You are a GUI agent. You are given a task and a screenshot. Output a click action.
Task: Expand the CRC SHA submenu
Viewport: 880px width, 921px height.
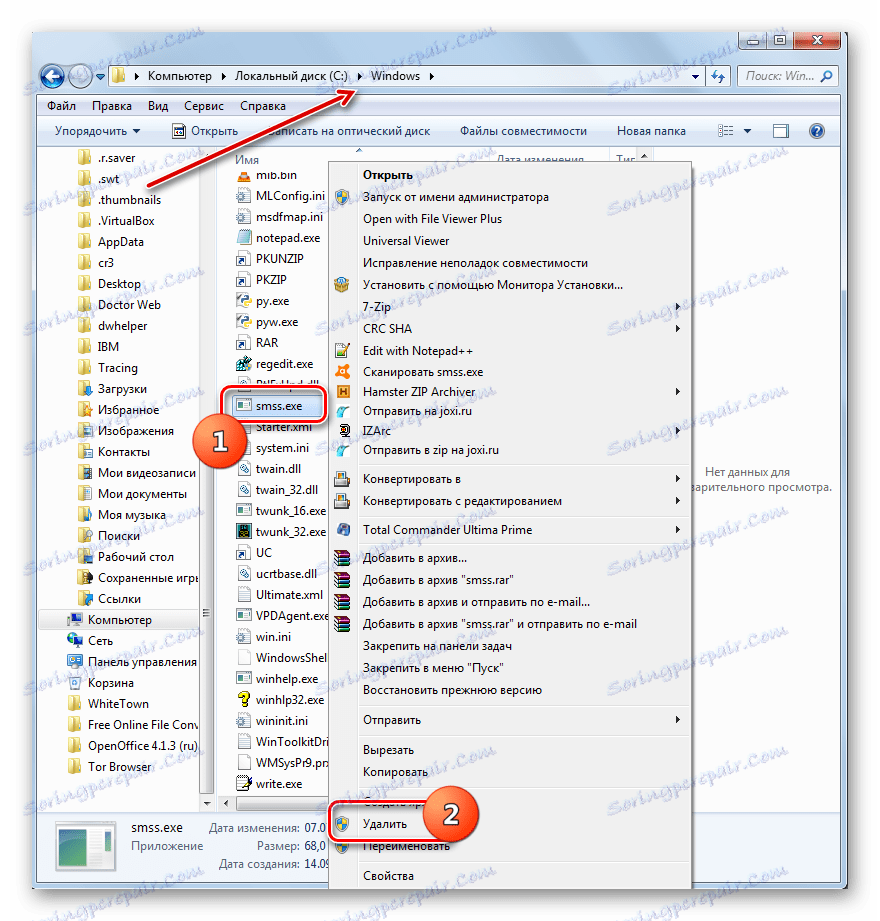677,328
